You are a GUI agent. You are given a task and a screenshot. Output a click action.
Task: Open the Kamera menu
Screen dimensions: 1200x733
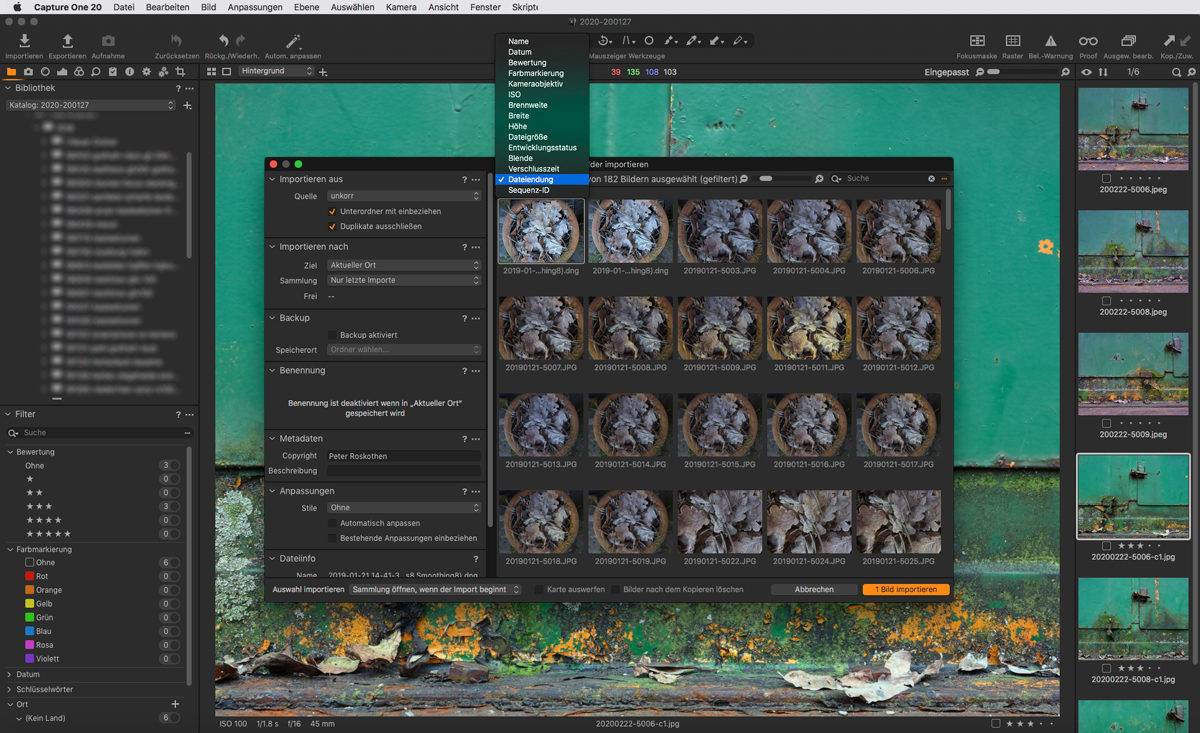pos(401,7)
